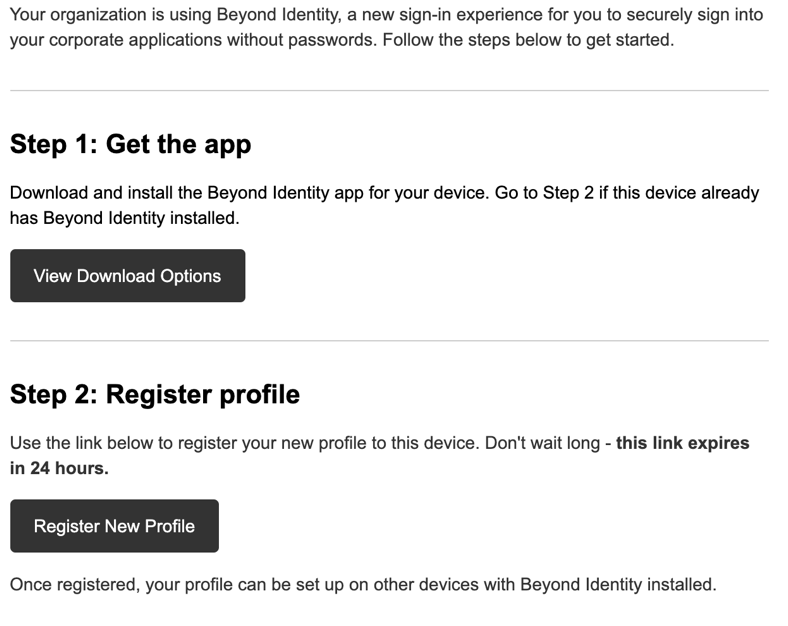This screenshot has width=788, height=626.
Task: Click the 'Use the link below' sentence
Action: tap(244, 443)
